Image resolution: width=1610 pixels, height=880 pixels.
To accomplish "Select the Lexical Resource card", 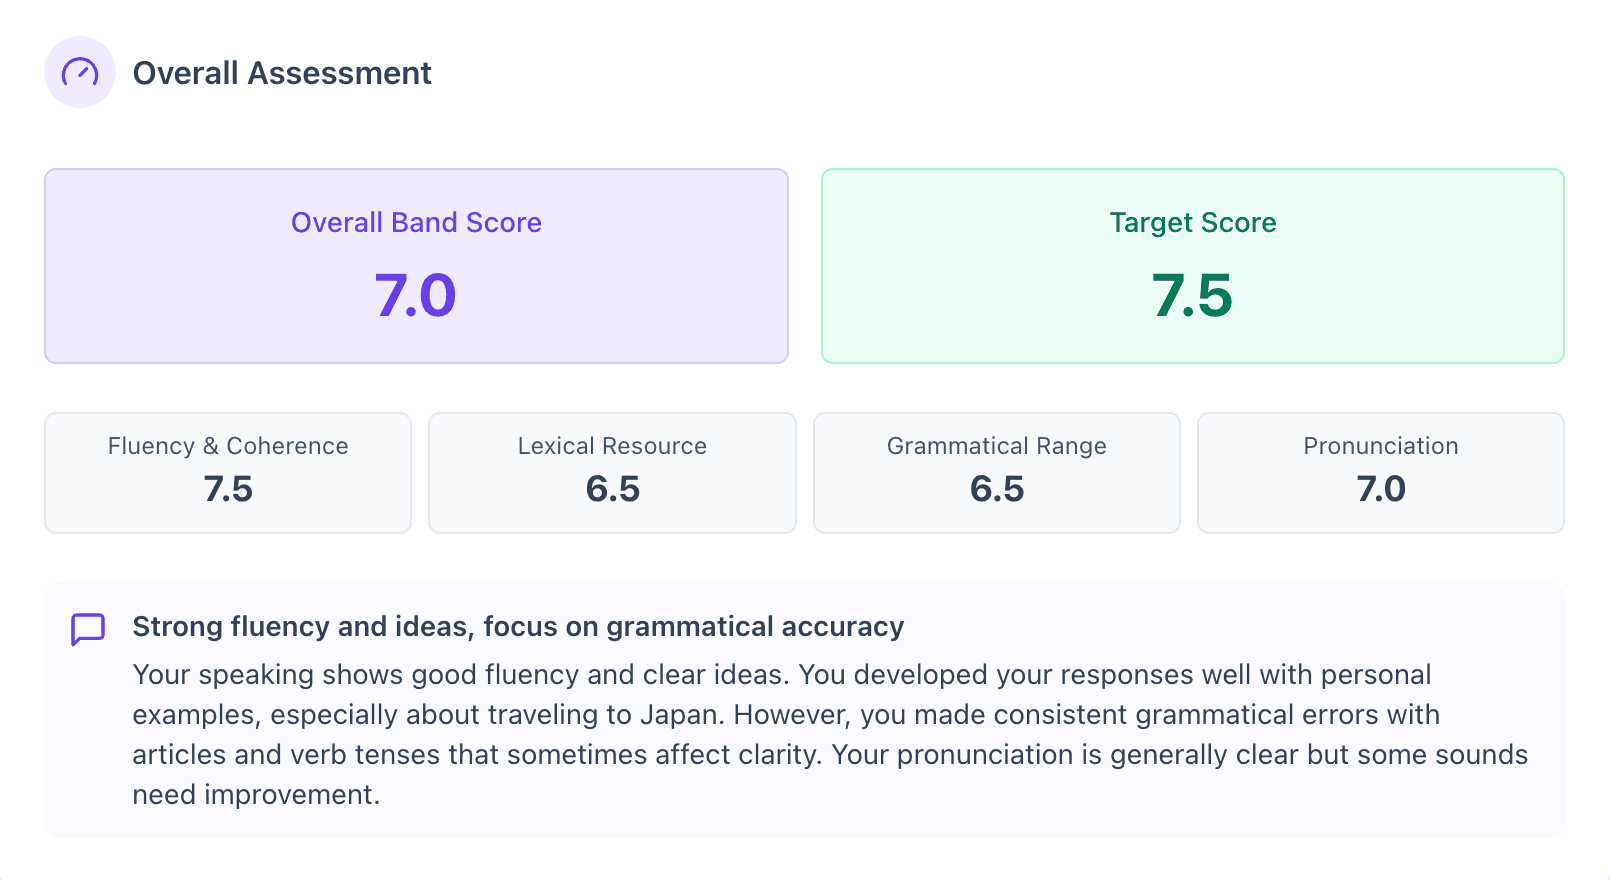I will (x=612, y=472).
